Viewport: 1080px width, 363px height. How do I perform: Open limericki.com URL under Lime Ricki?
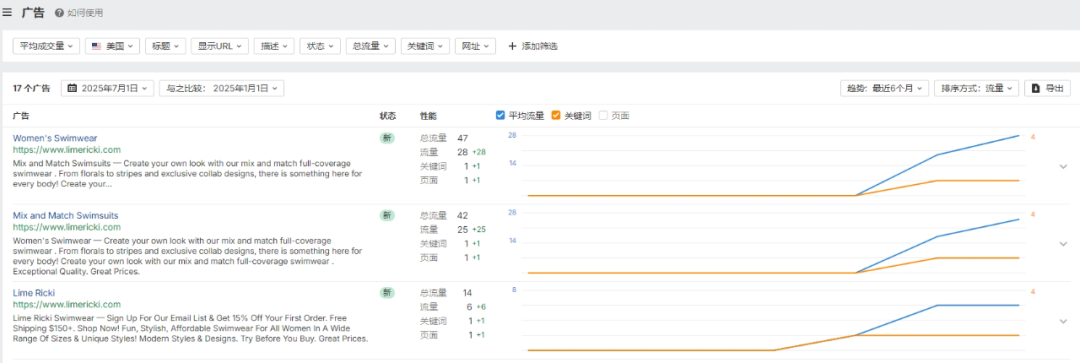tap(67, 304)
